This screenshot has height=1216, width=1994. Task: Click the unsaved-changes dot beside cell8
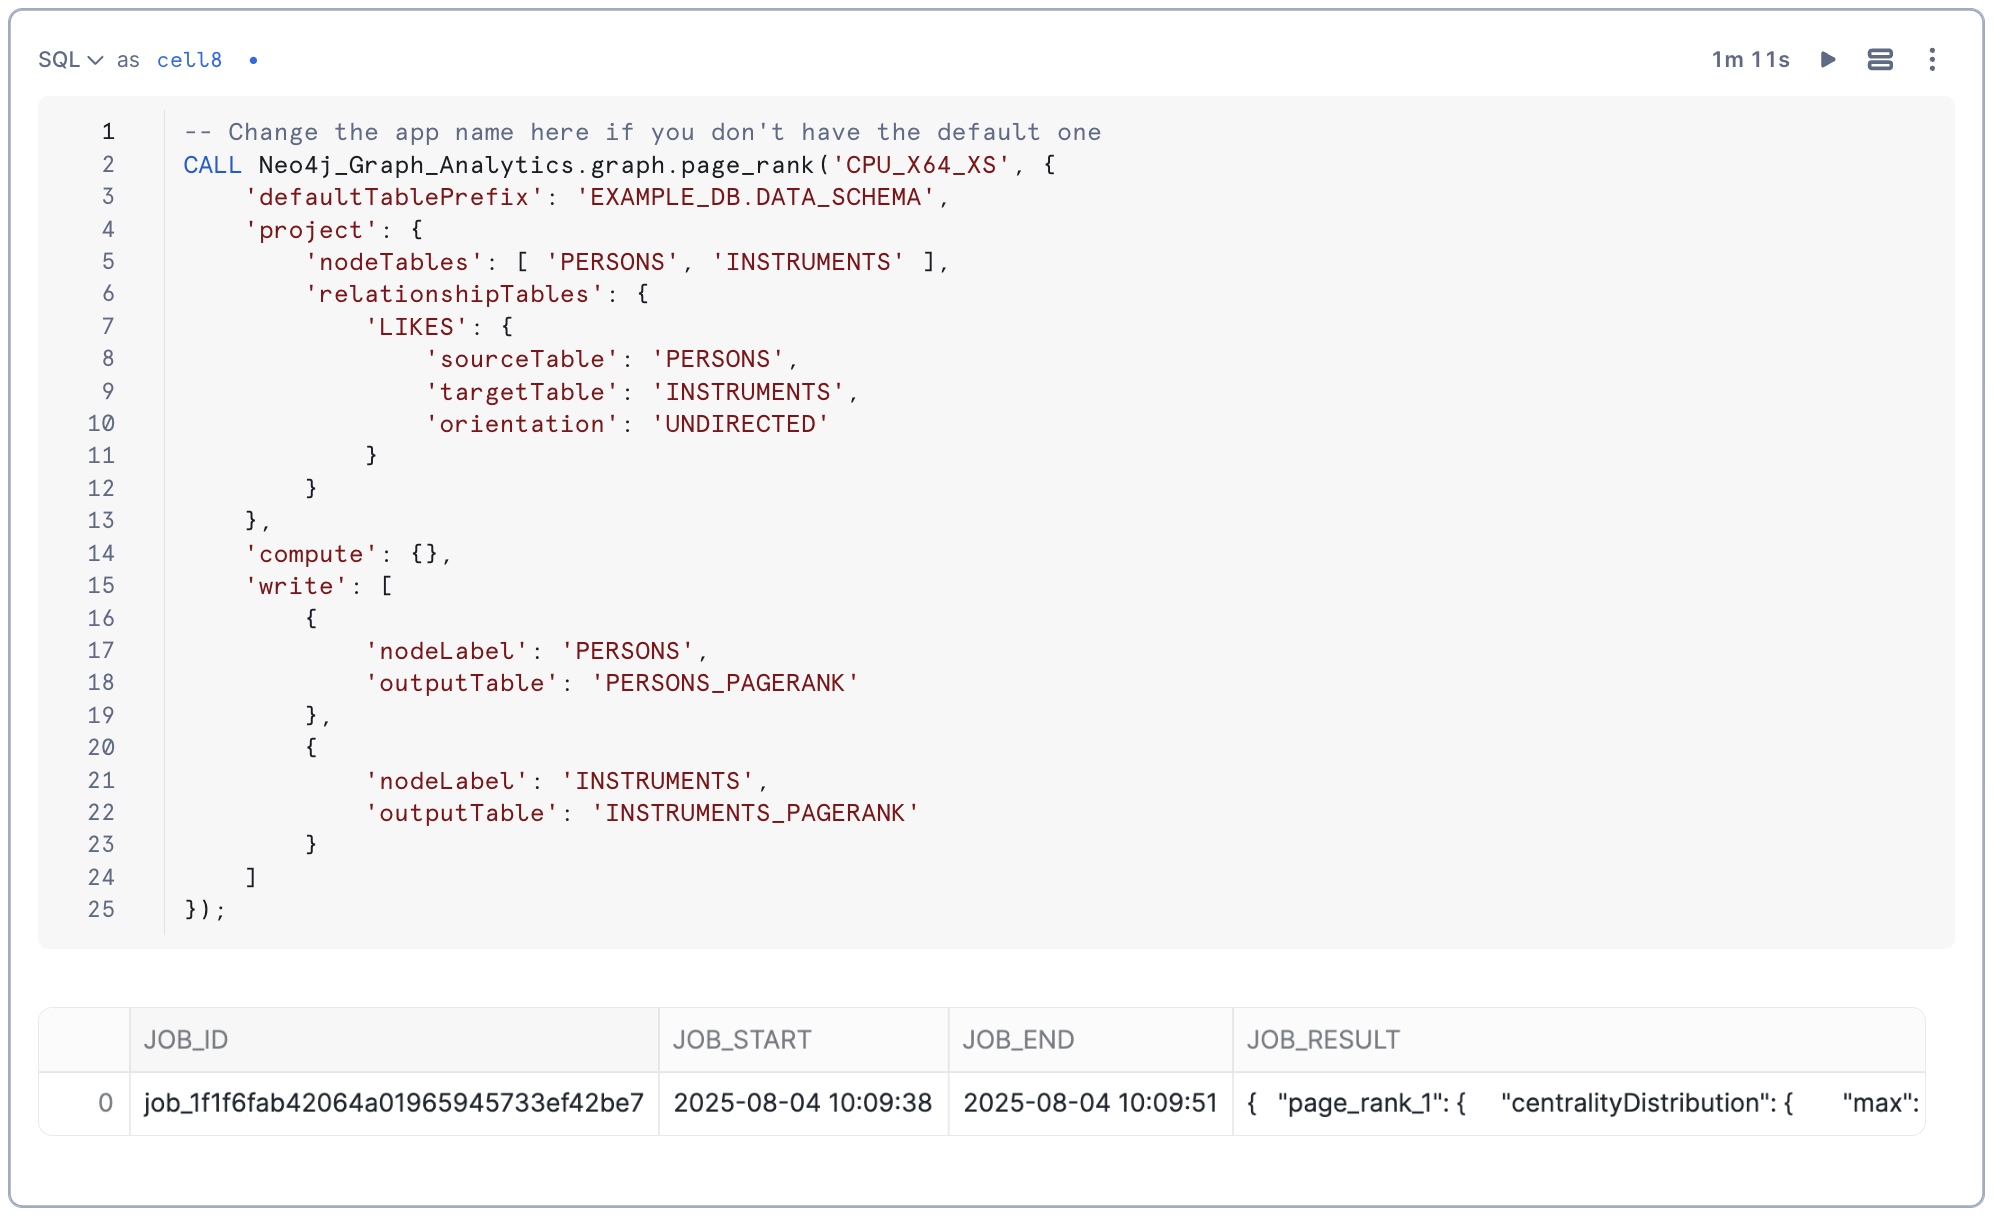(x=253, y=60)
